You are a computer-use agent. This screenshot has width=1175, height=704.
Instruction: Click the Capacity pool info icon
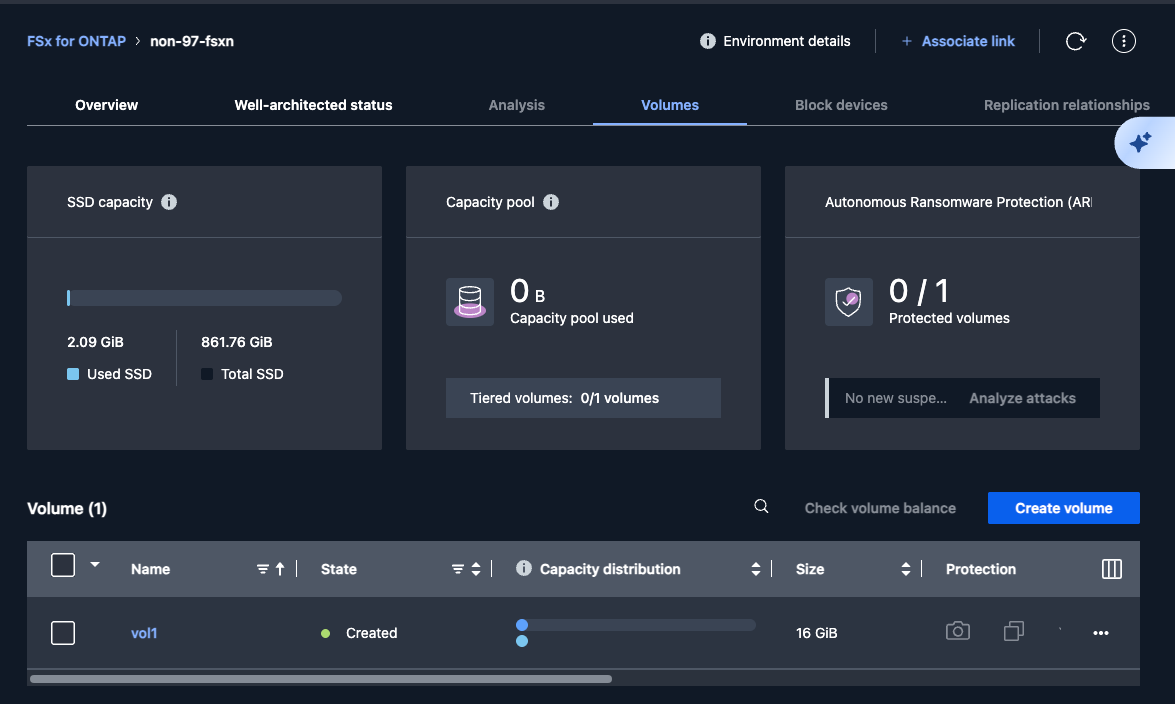click(551, 202)
